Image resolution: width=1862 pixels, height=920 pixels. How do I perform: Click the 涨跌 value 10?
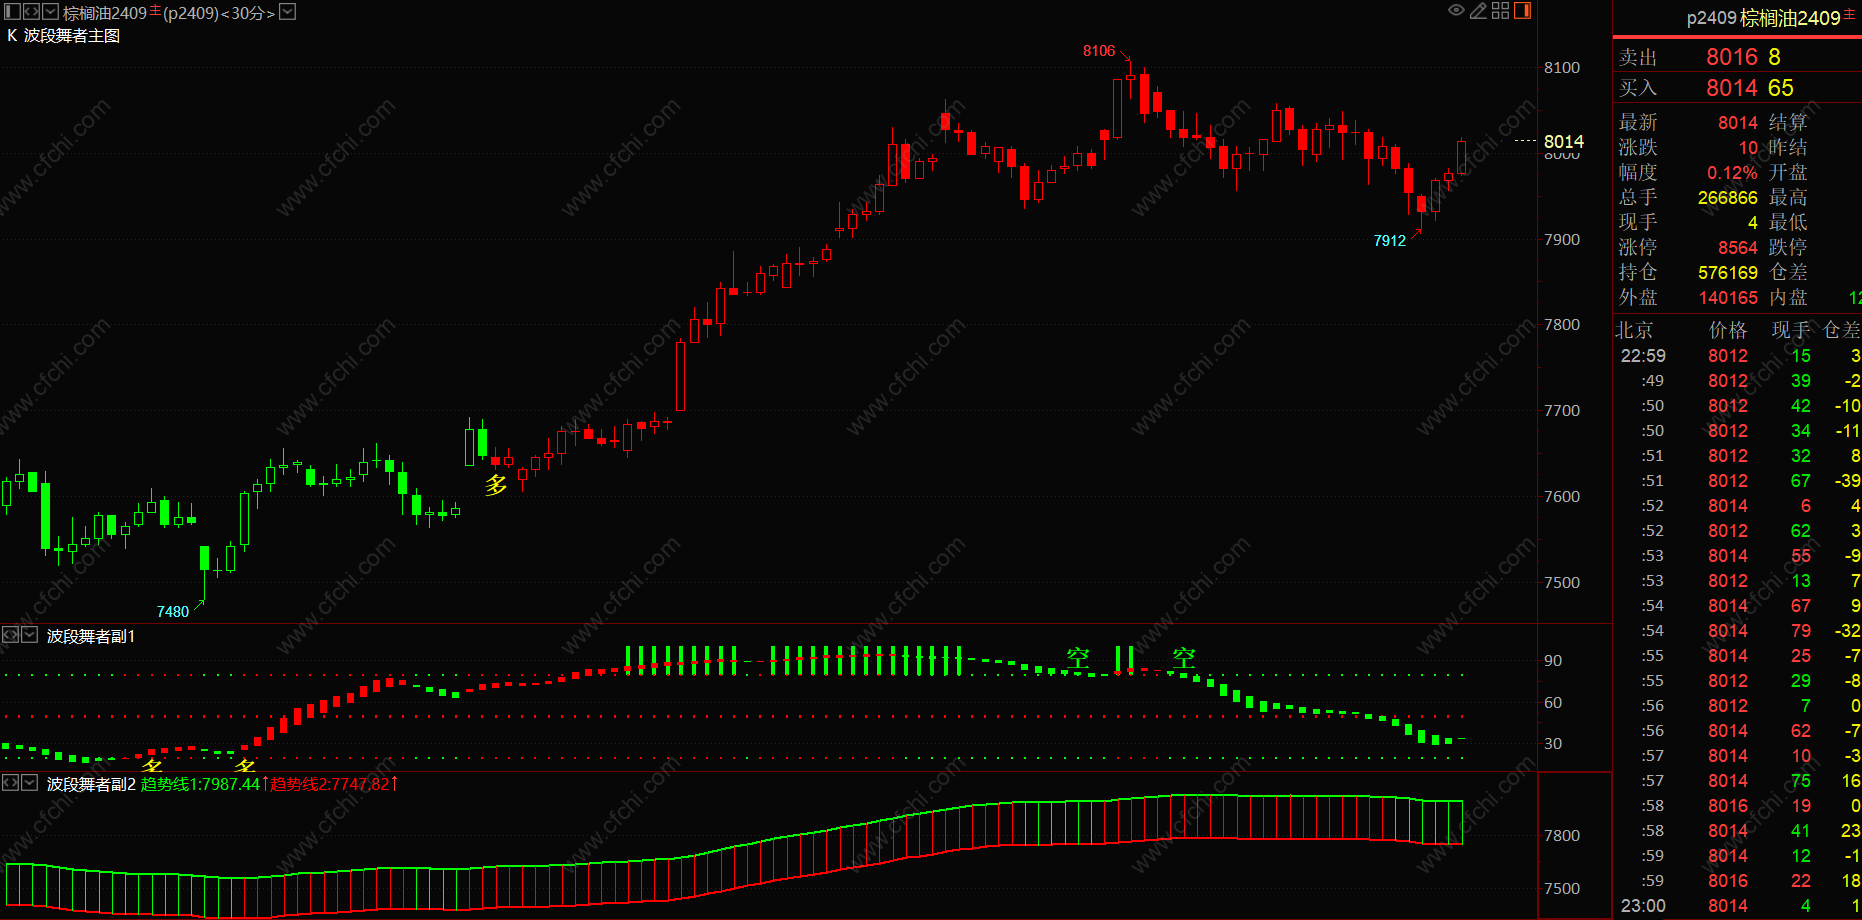(1748, 148)
